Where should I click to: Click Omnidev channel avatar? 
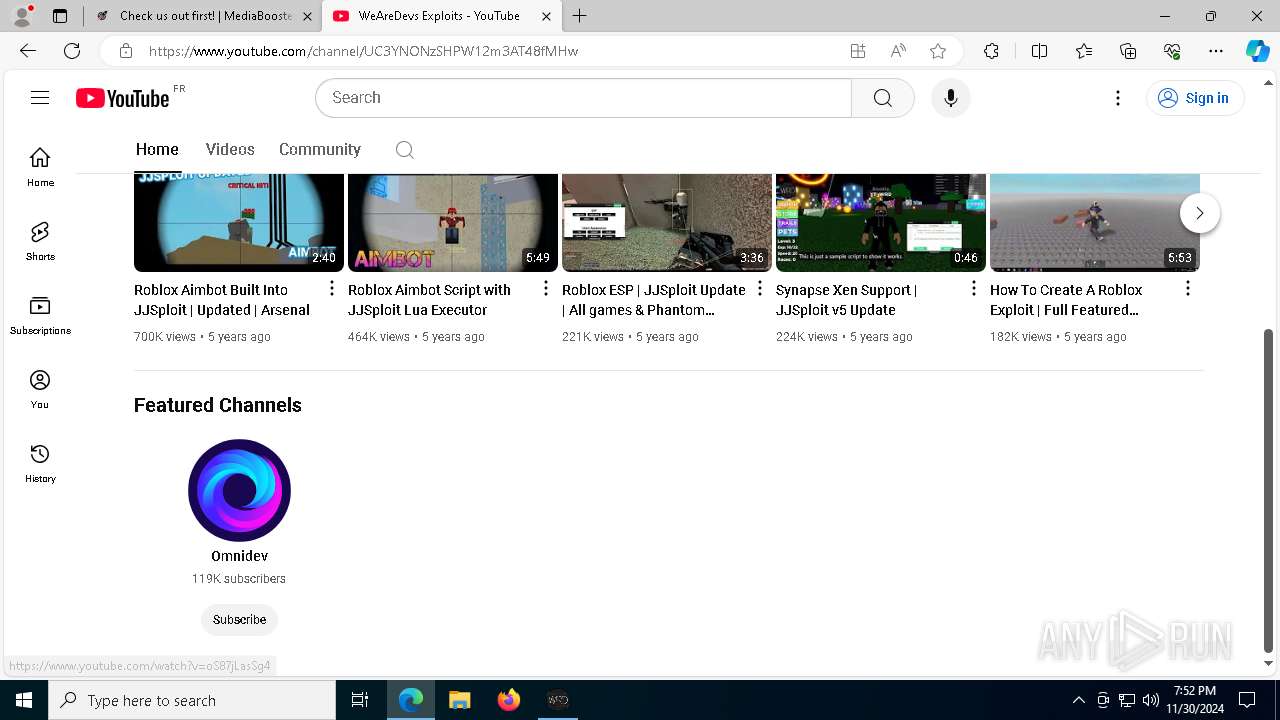tap(239, 490)
